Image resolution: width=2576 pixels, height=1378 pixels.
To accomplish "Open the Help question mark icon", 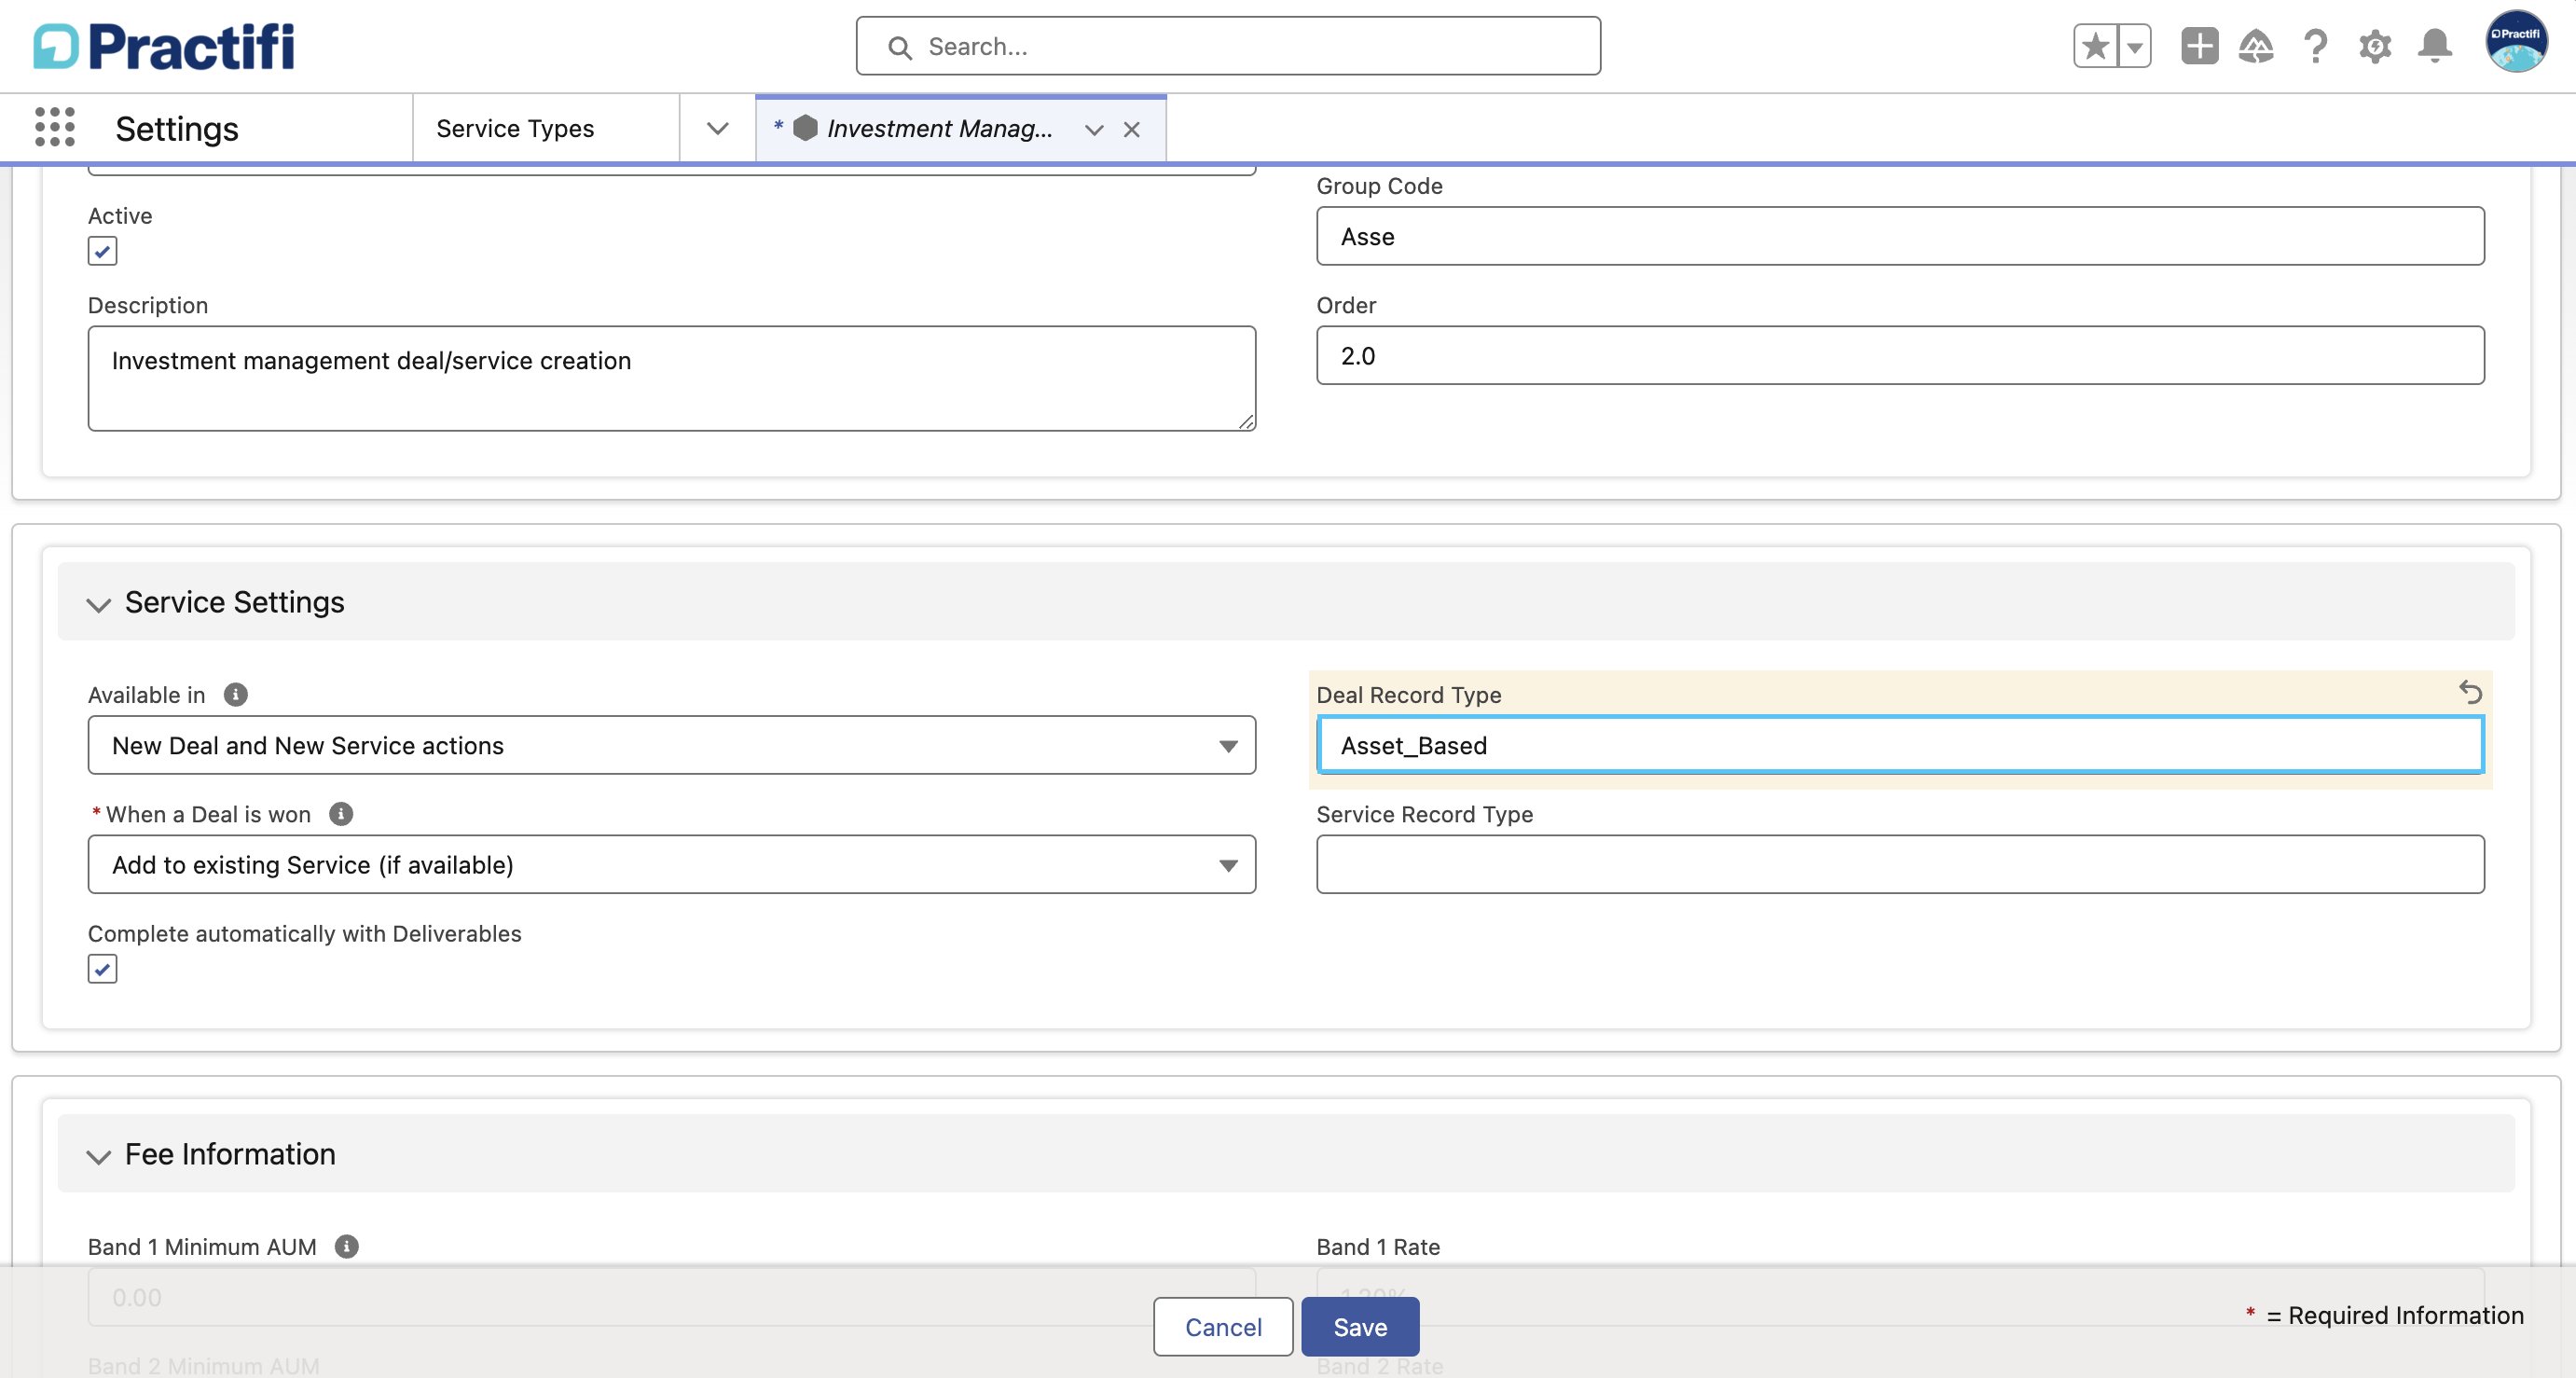I will pos(2315,46).
